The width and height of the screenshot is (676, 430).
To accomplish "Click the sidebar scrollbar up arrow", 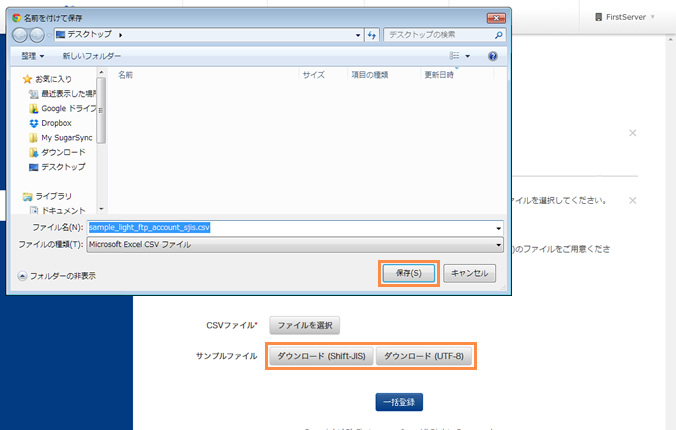I will click(101, 72).
